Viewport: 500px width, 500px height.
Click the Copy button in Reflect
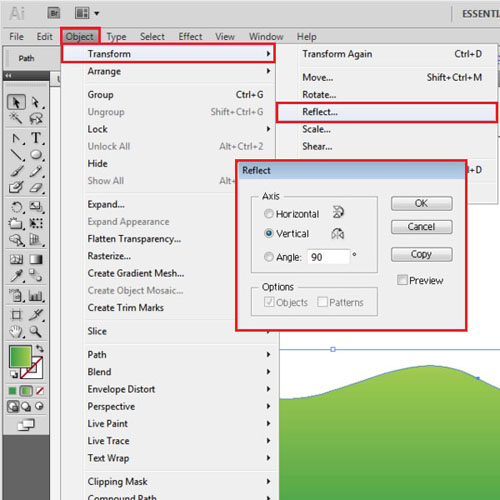[x=422, y=254]
